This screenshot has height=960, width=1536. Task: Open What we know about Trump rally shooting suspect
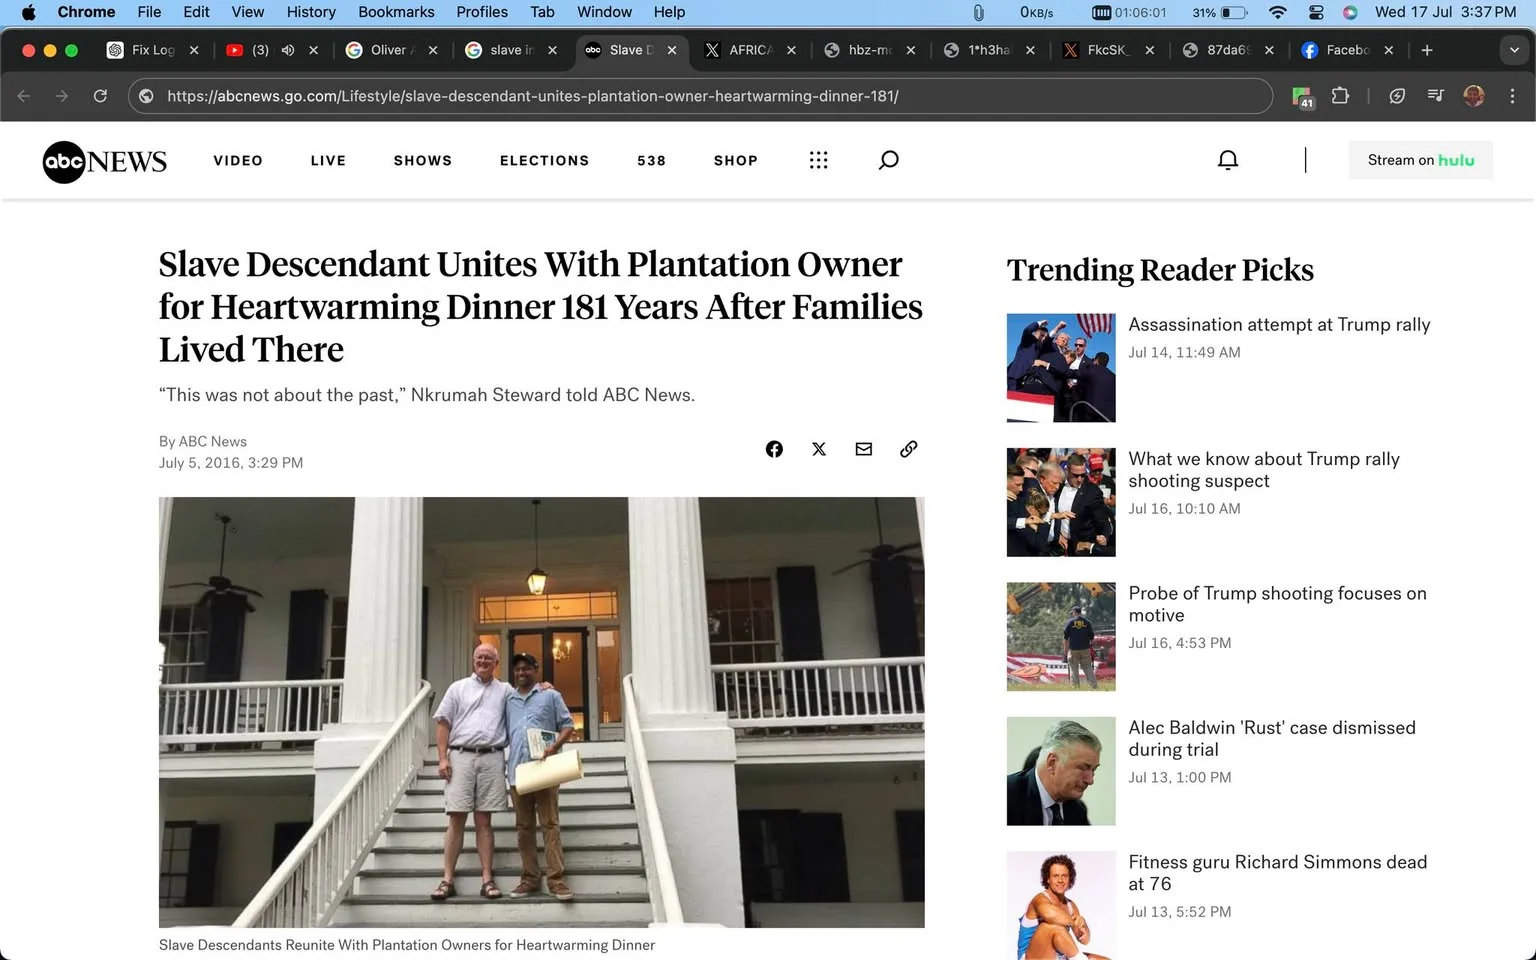[x=1264, y=470]
